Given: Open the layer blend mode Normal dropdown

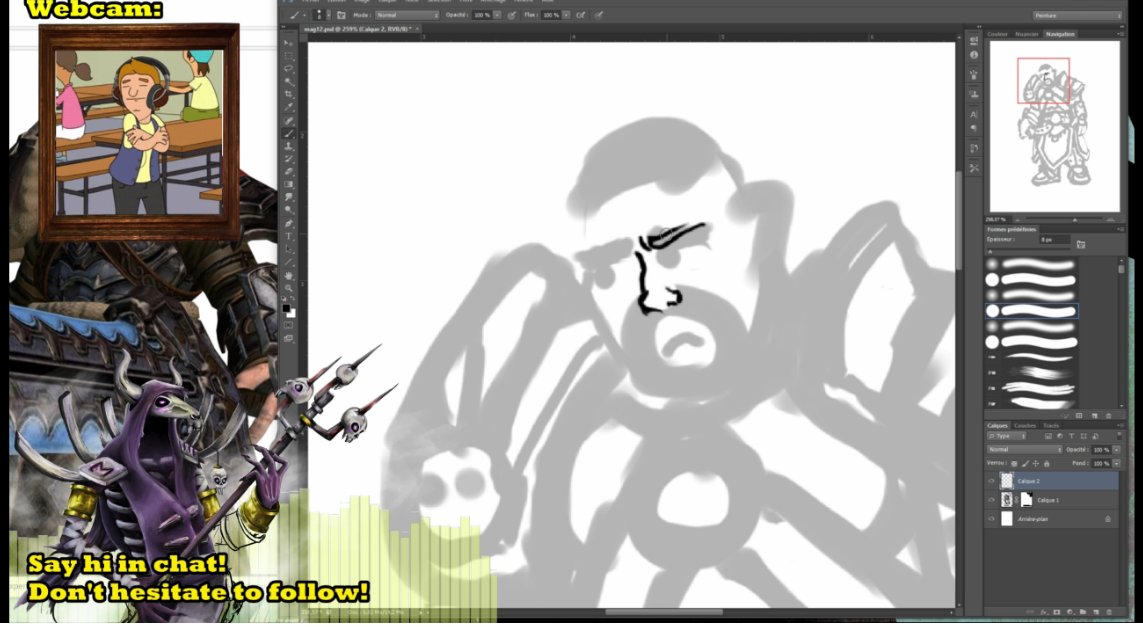Looking at the screenshot, I should 1025,450.
